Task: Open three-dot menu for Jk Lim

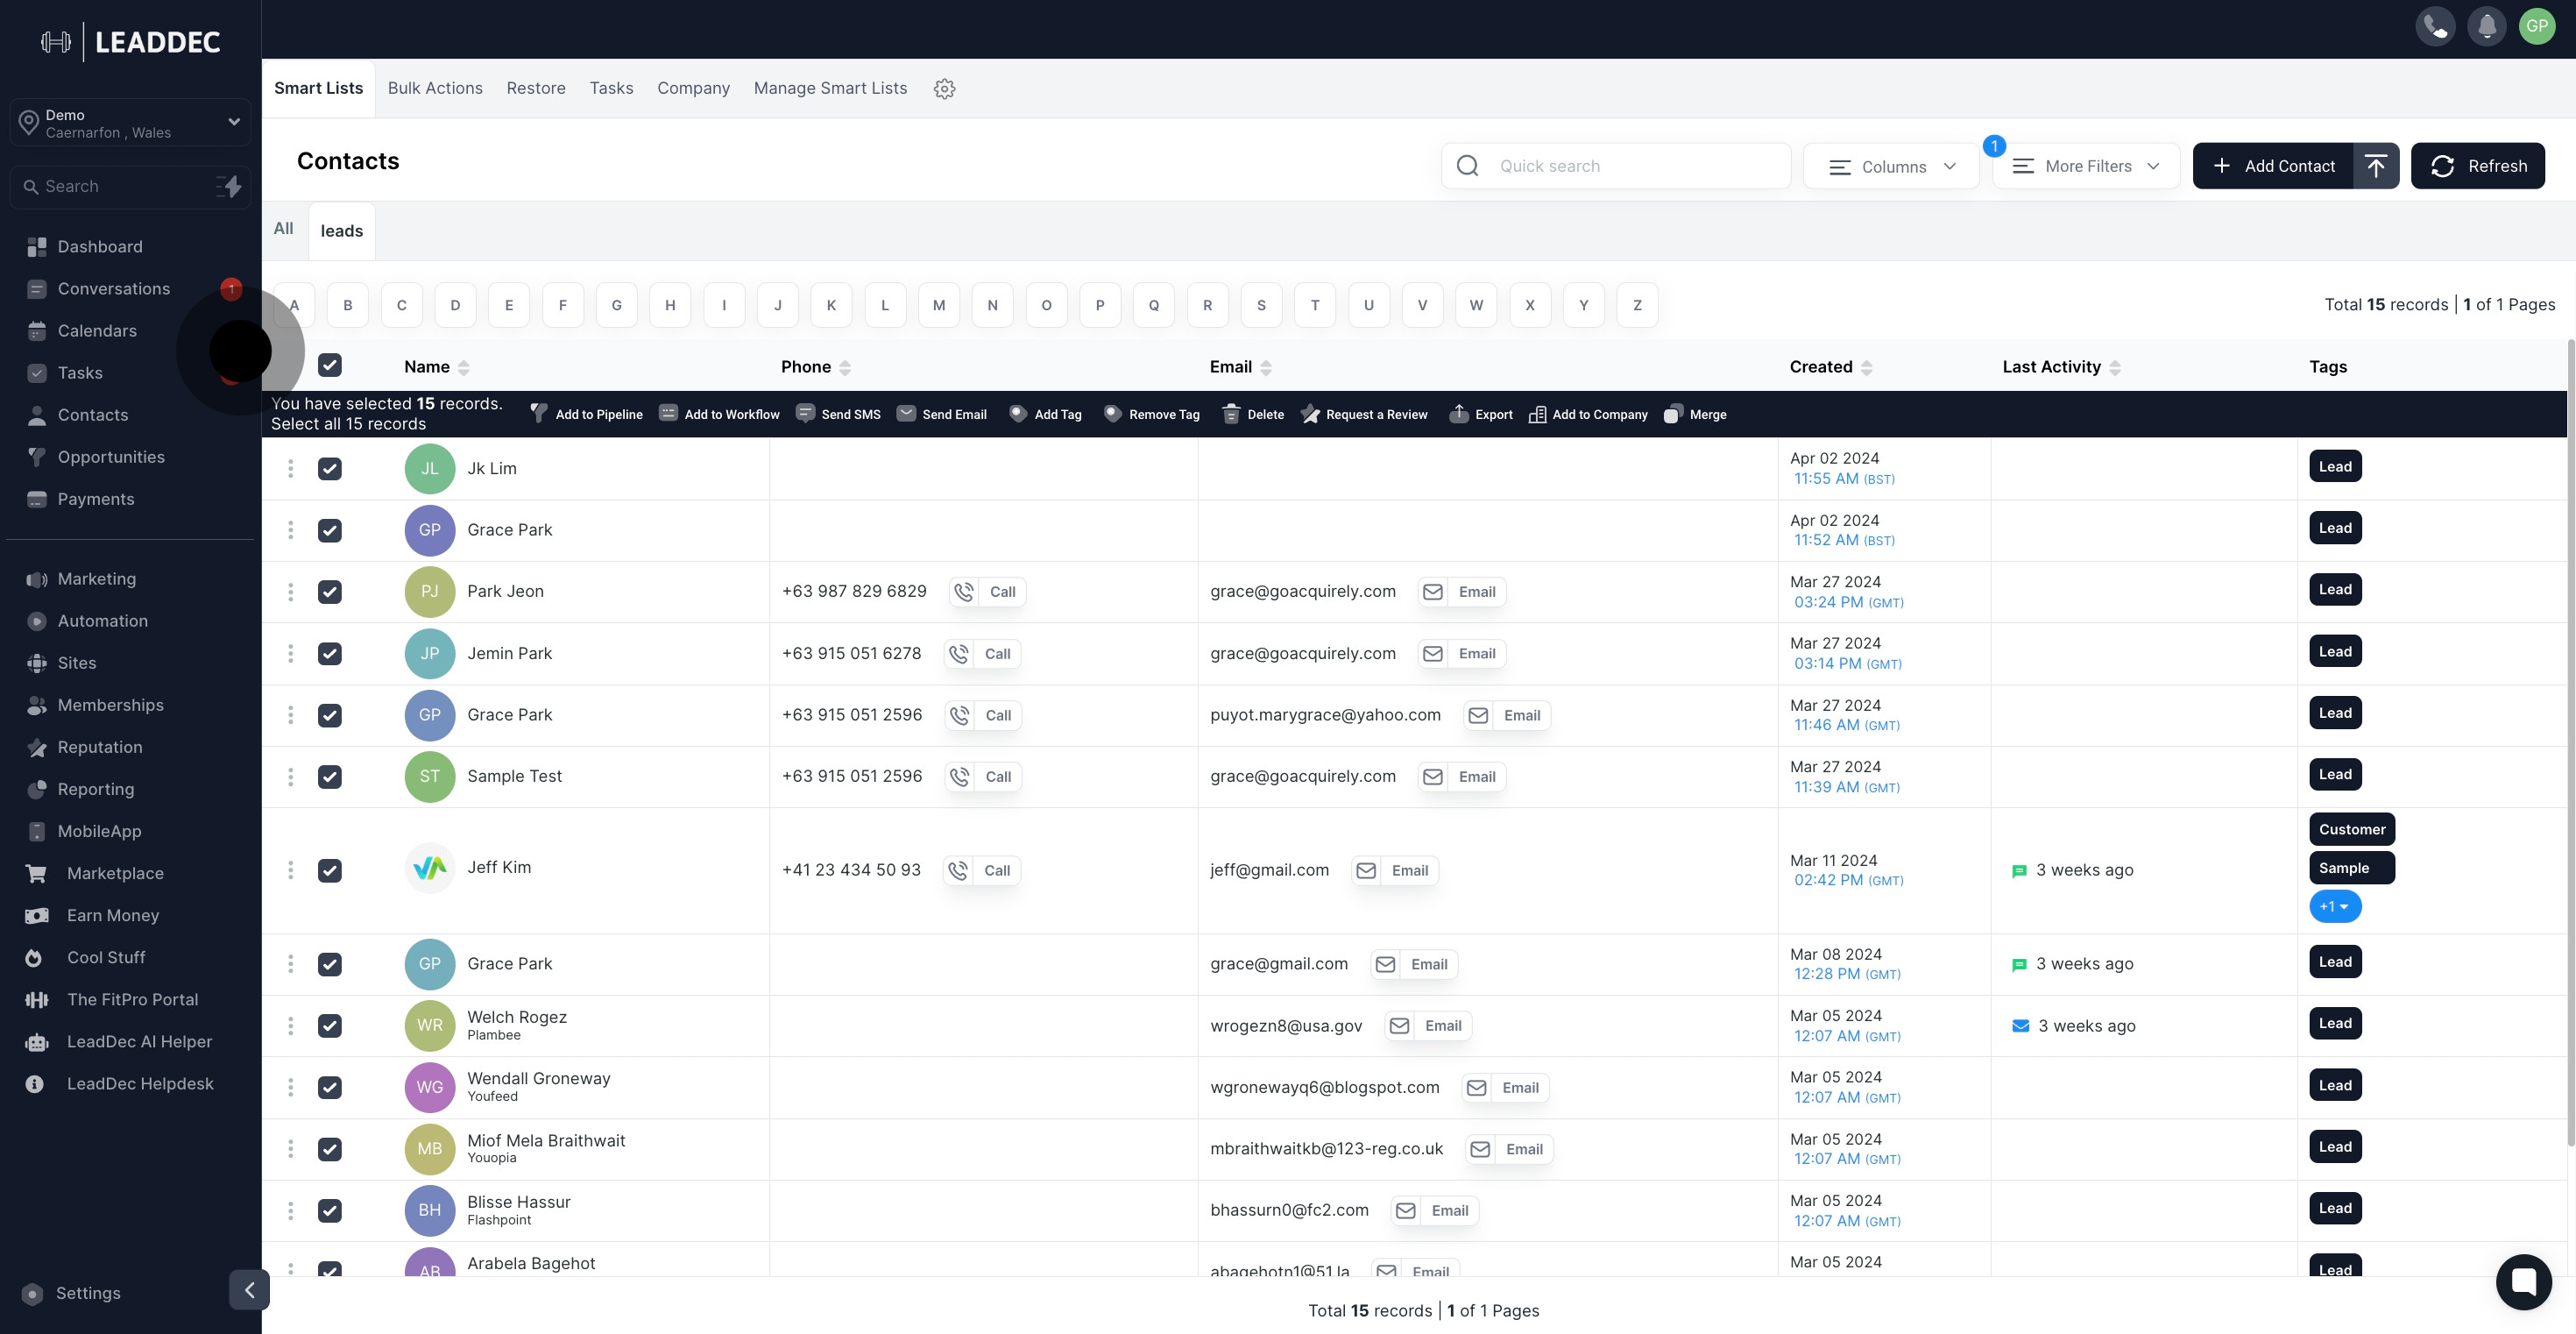Action: point(291,468)
